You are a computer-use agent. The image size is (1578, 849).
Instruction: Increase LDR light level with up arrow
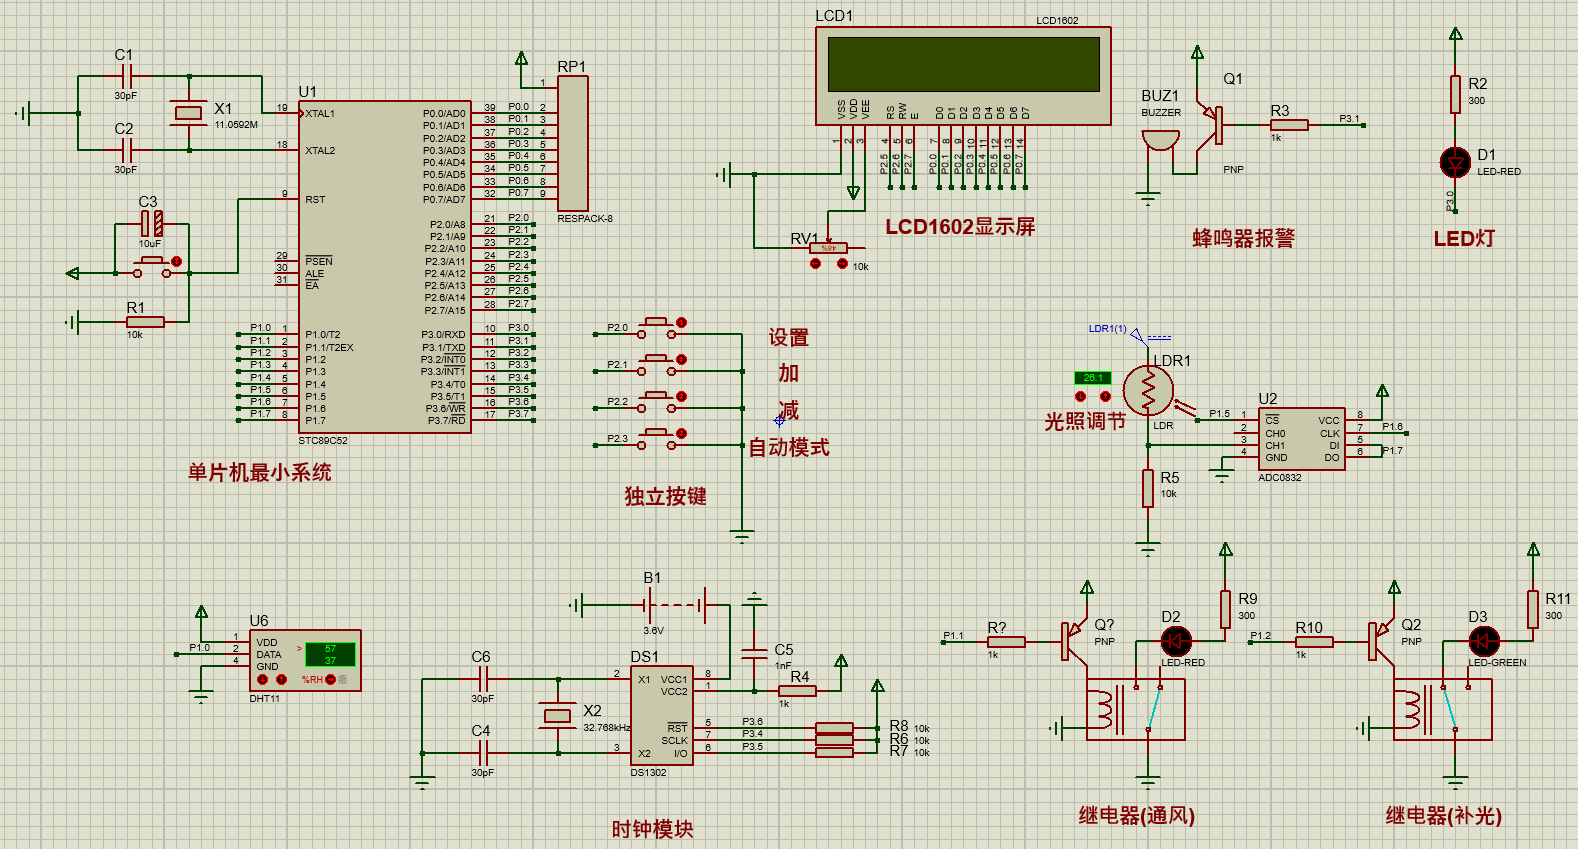(1105, 396)
